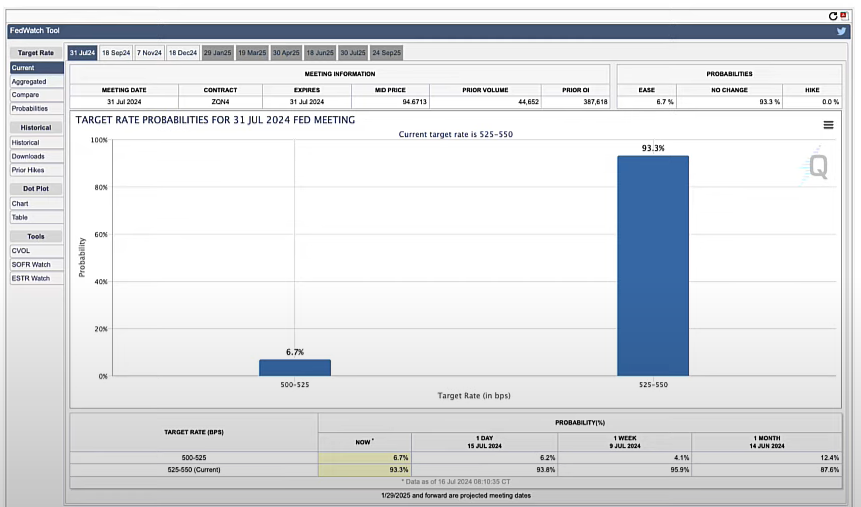The image size is (861, 507).
Task: Select Compare in the sidebar
Action: tap(25, 95)
